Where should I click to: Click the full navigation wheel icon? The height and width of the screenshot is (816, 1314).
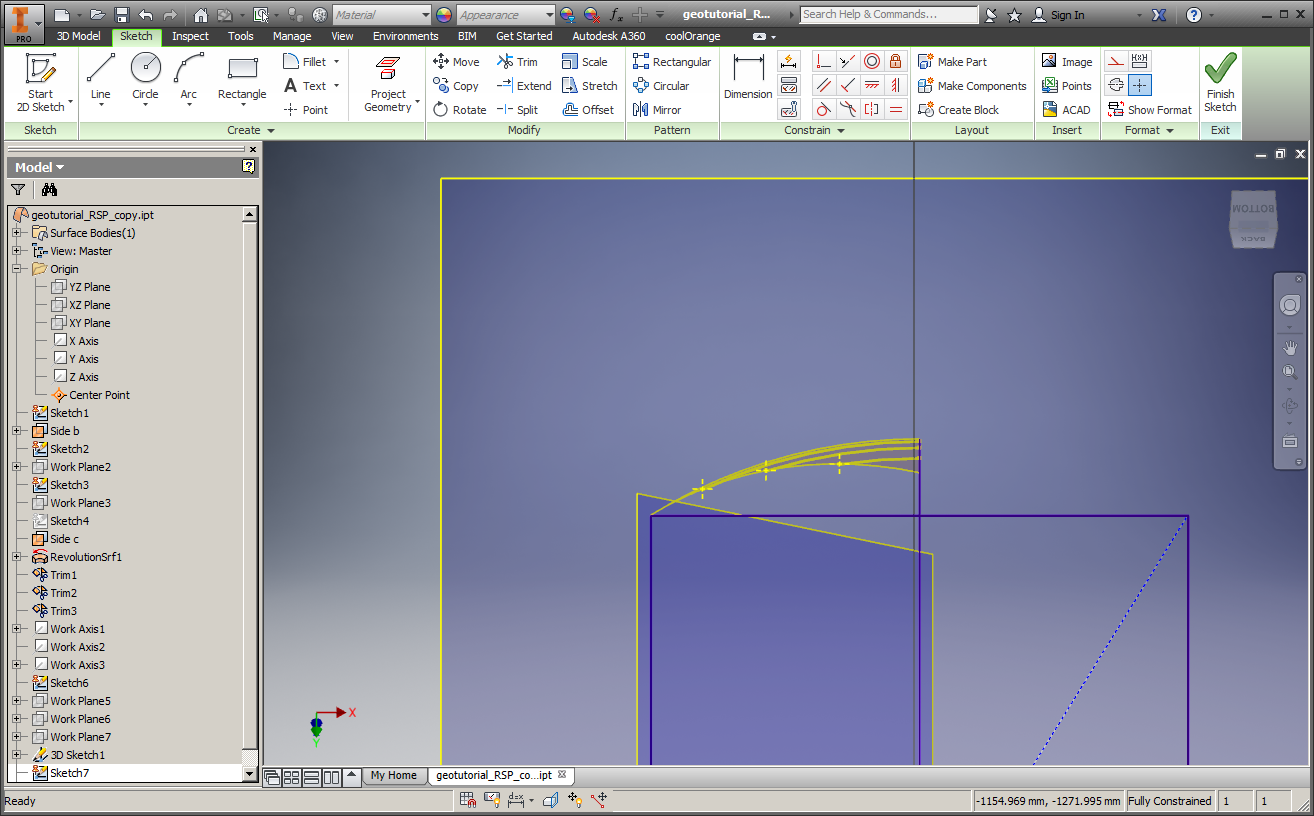1289,306
